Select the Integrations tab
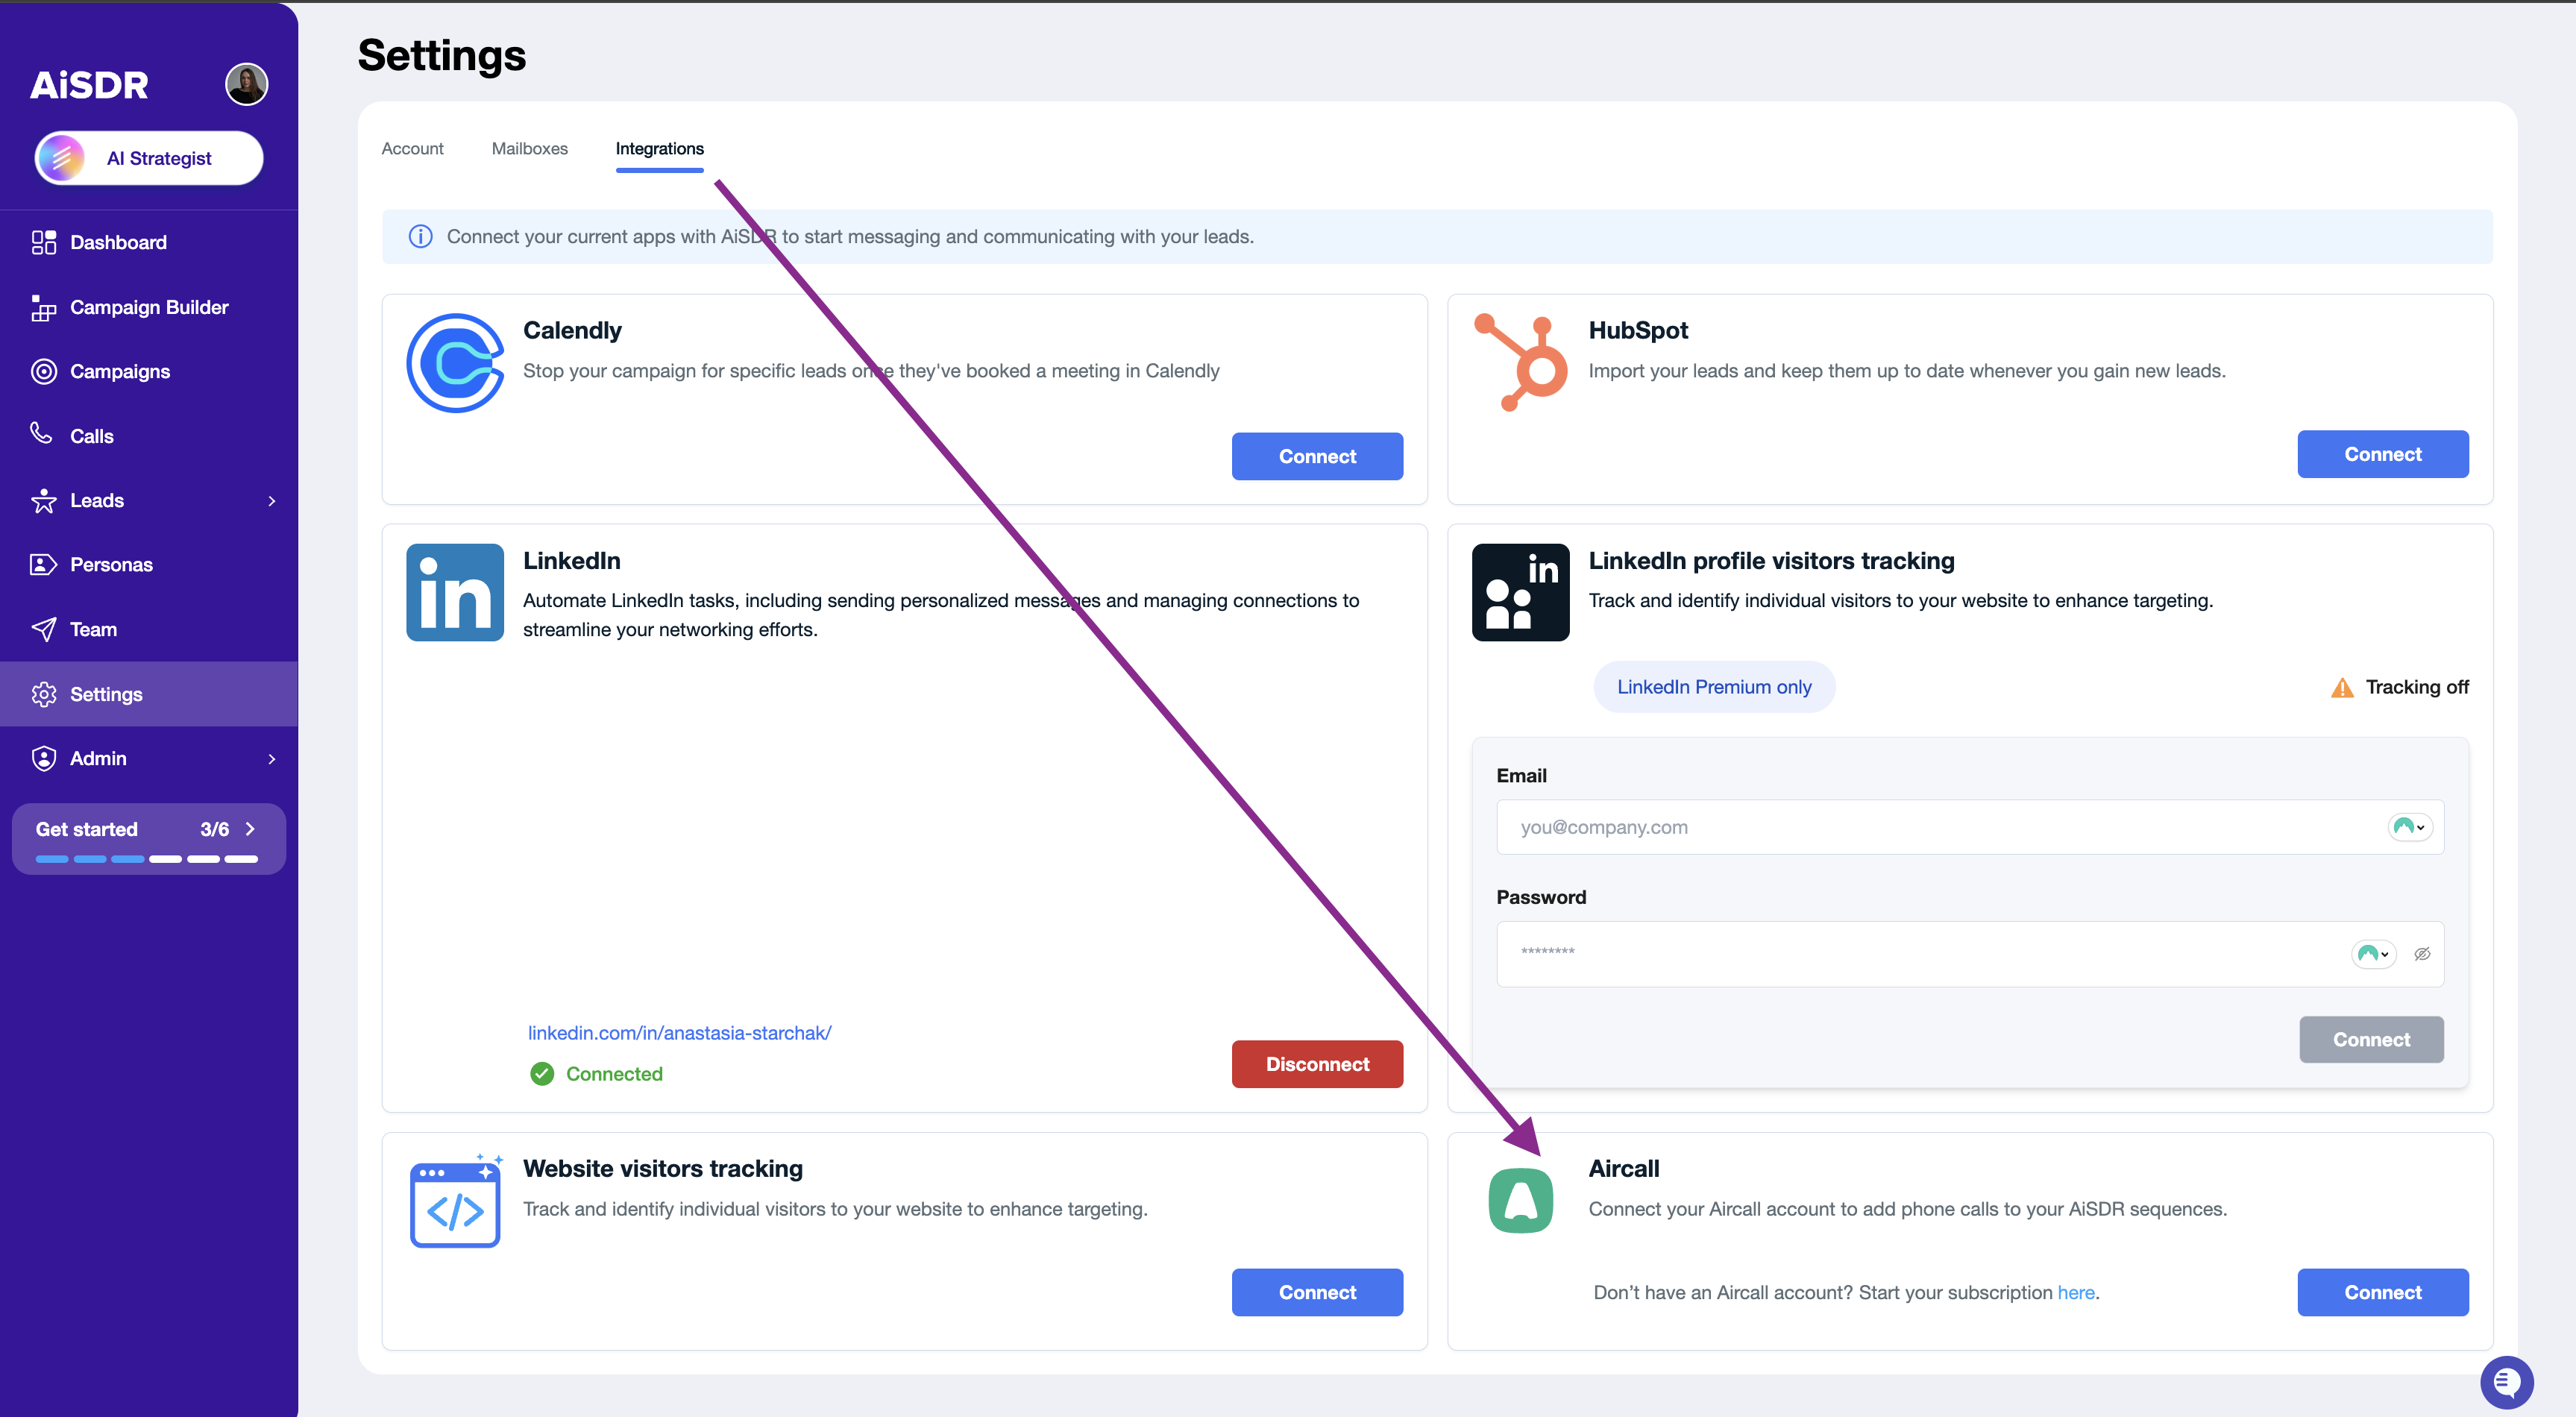Screen dimensions: 2576x1417 coord(659,149)
